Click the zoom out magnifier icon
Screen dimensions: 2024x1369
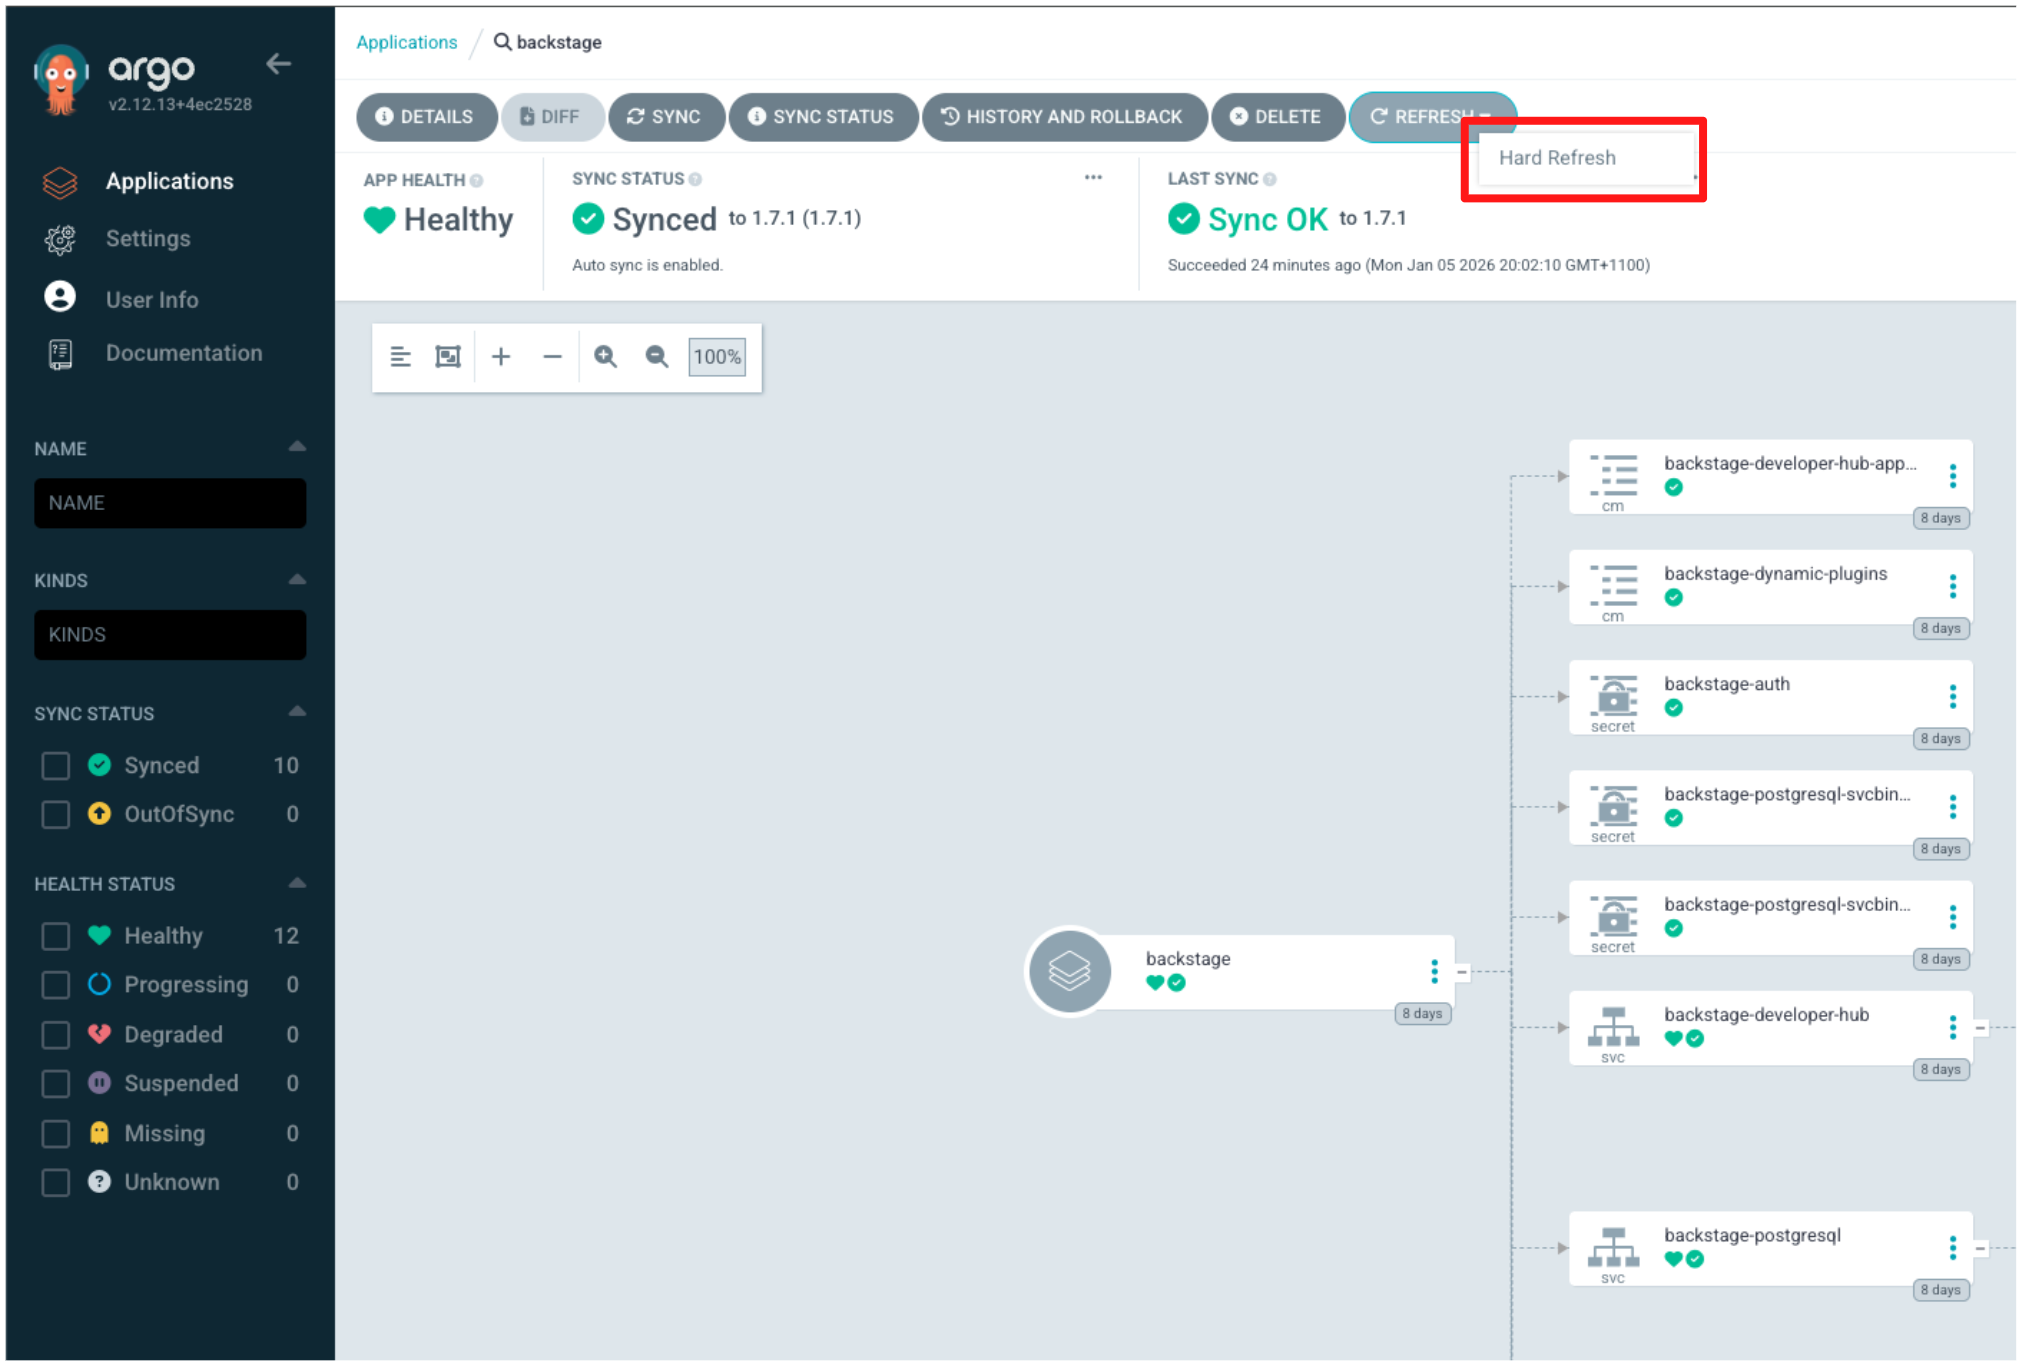click(x=656, y=357)
